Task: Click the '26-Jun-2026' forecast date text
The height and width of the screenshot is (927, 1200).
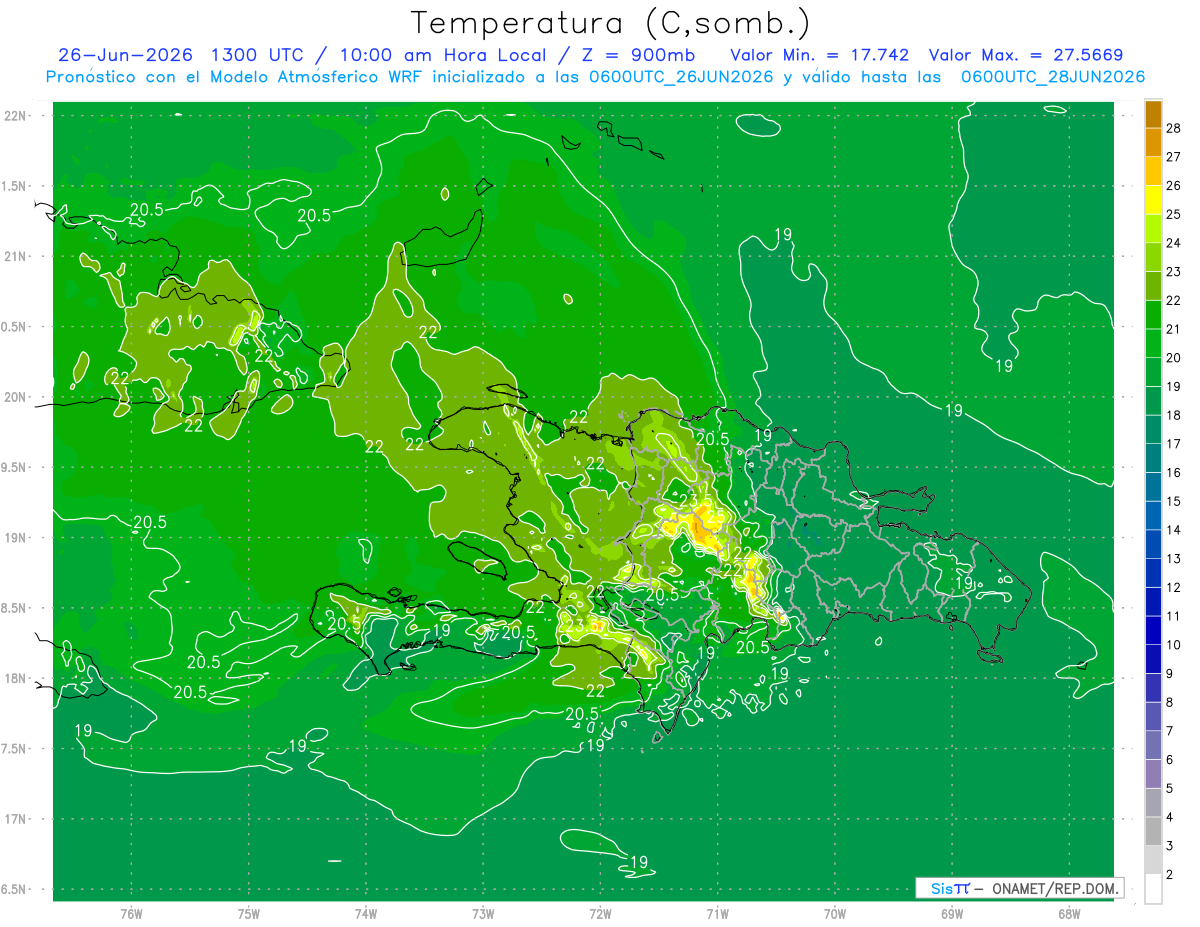Action: [125, 55]
